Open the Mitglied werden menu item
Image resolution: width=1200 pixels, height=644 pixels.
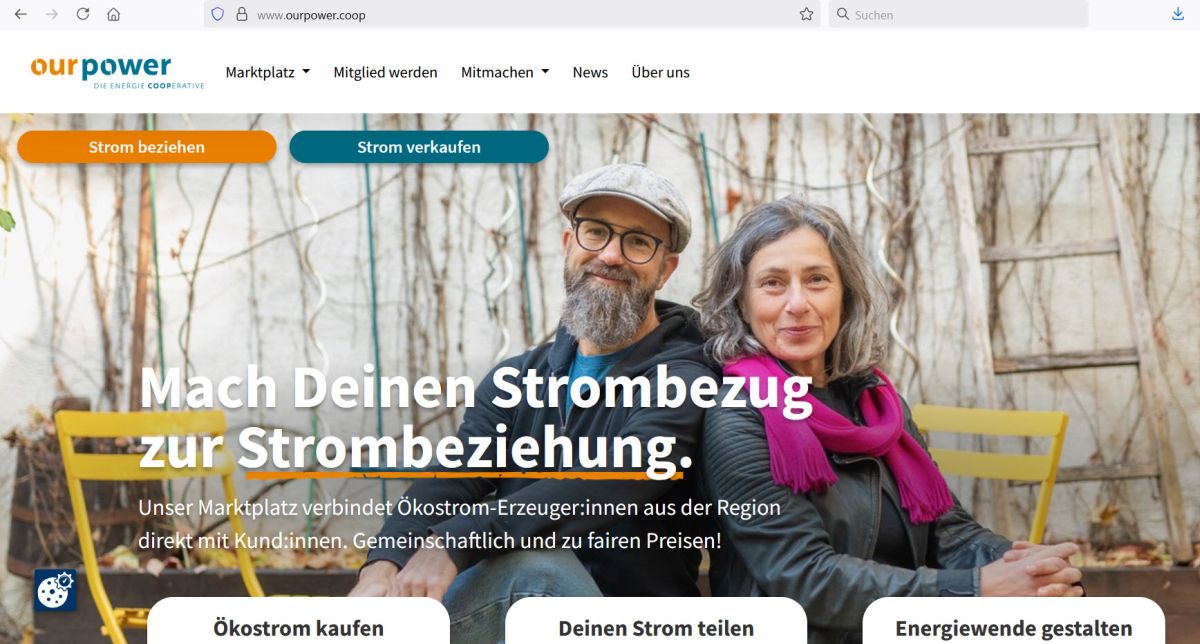(x=385, y=72)
